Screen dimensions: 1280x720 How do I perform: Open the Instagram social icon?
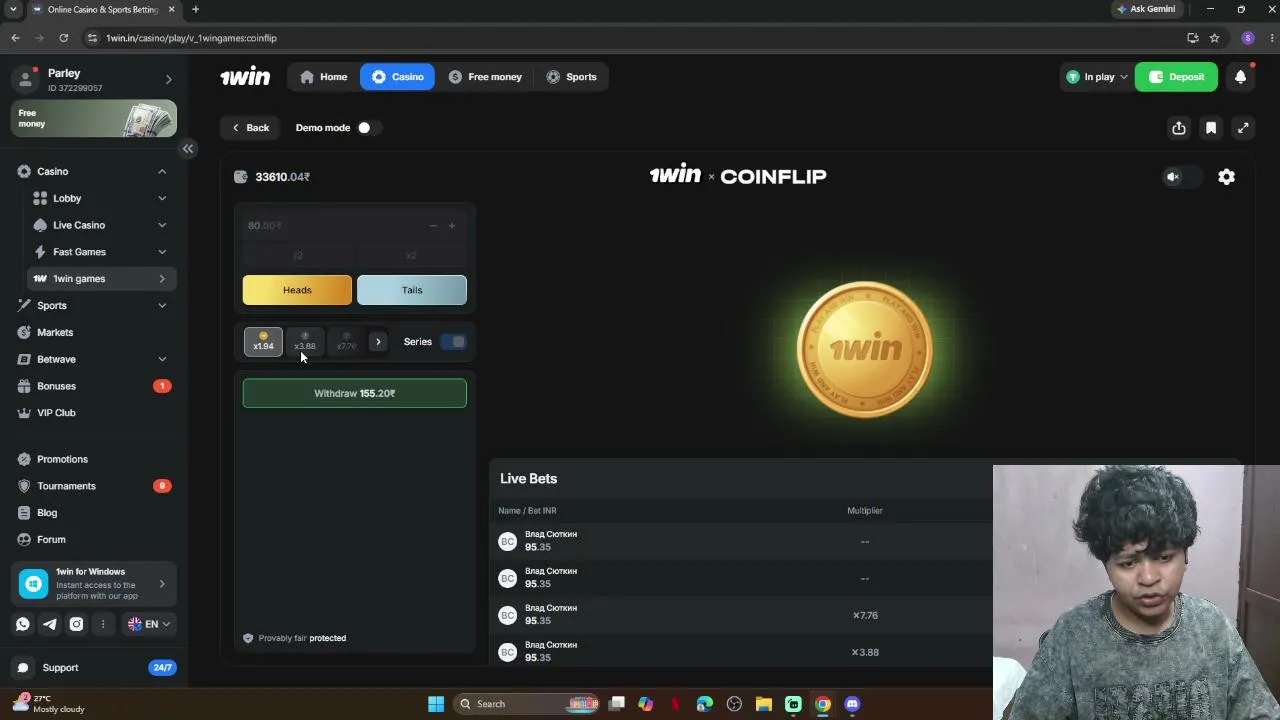point(76,624)
